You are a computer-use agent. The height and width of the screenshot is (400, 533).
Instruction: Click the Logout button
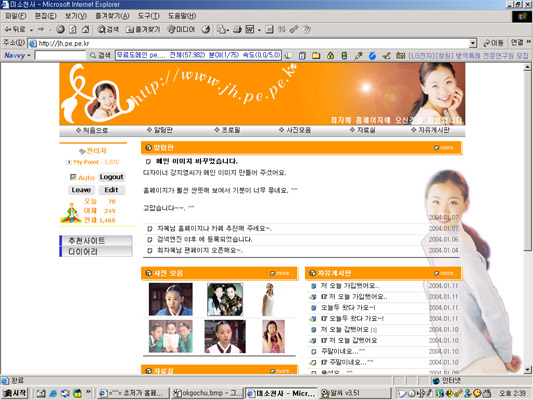[111, 177]
